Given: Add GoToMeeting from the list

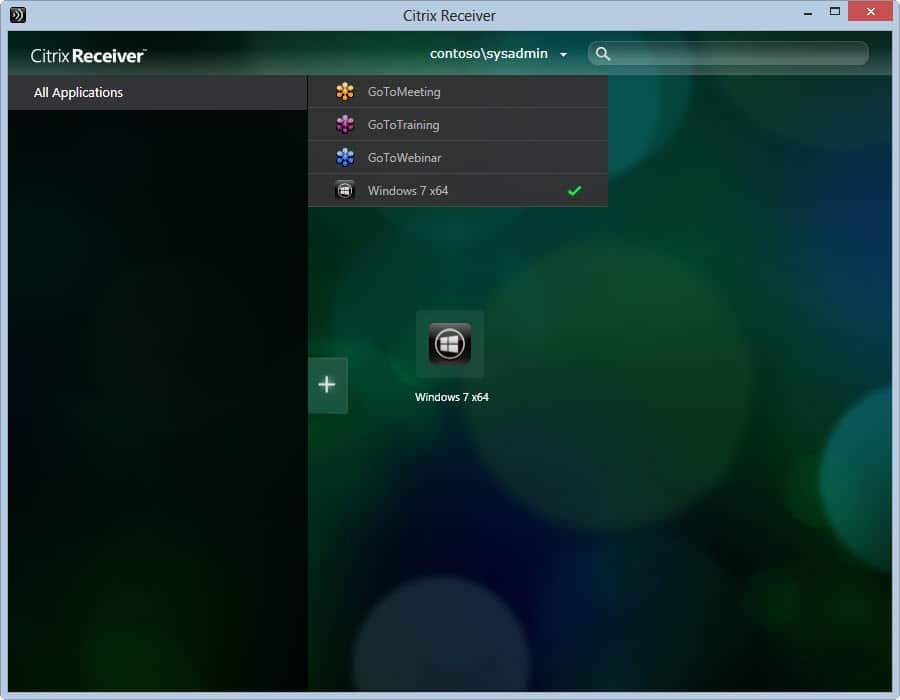Looking at the screenshot, I should pos(458,91).
